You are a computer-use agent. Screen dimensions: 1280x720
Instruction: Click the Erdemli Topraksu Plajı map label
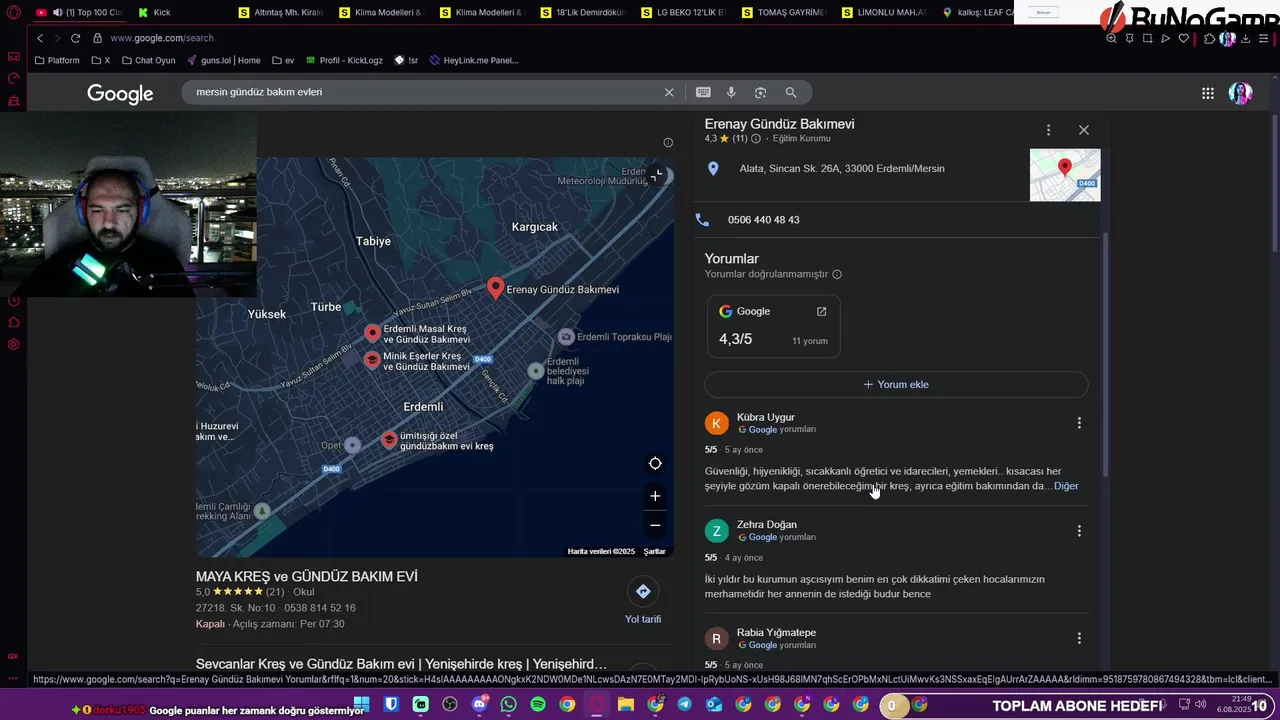624,337
